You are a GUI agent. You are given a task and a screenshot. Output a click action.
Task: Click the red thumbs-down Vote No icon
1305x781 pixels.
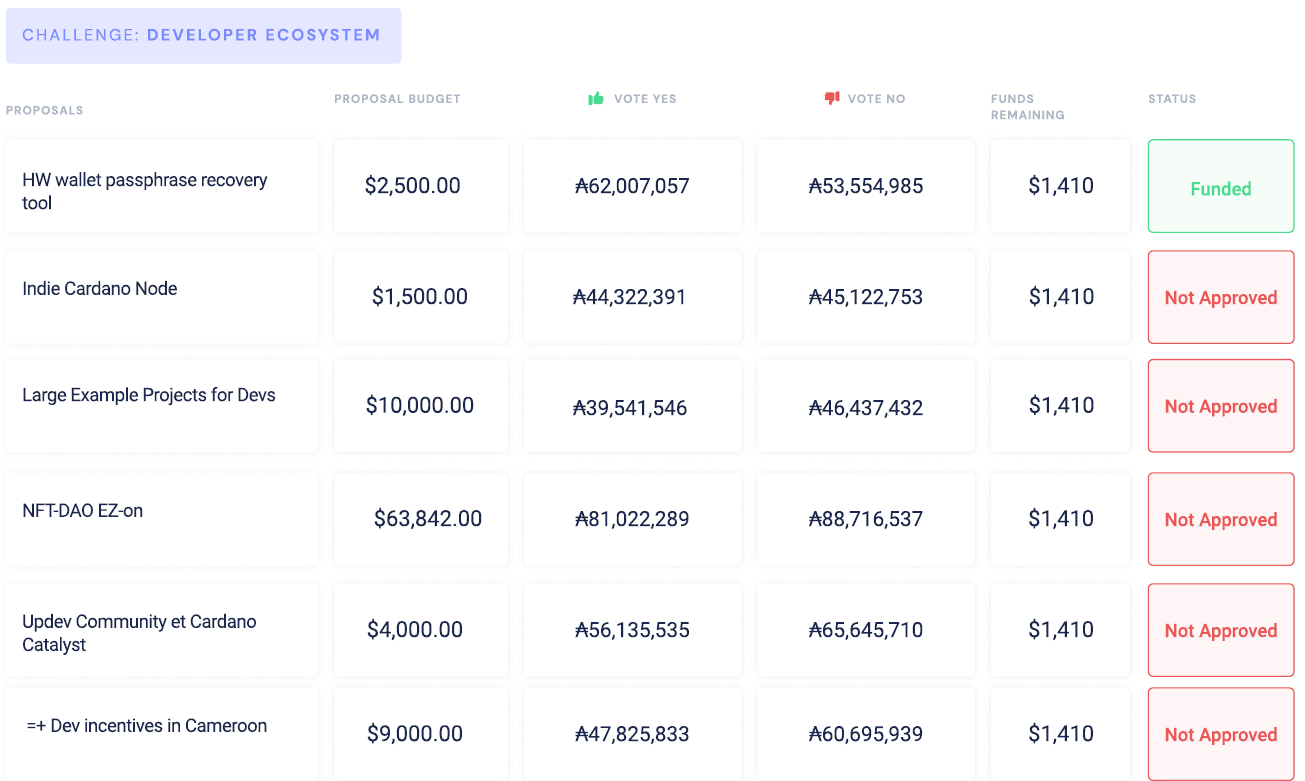tap(831, 98)
